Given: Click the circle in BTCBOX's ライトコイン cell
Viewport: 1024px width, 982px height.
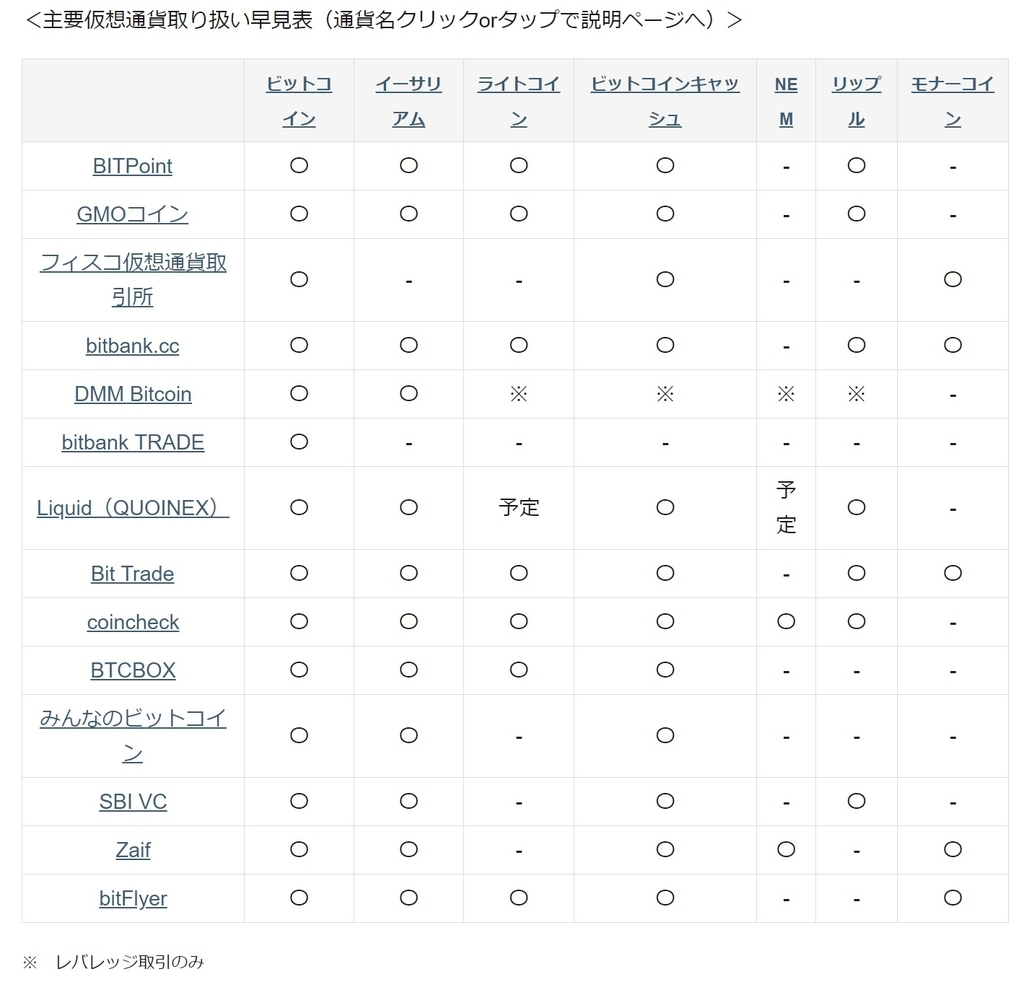Looking at the screenshot, I should click(x=519, y=669).
